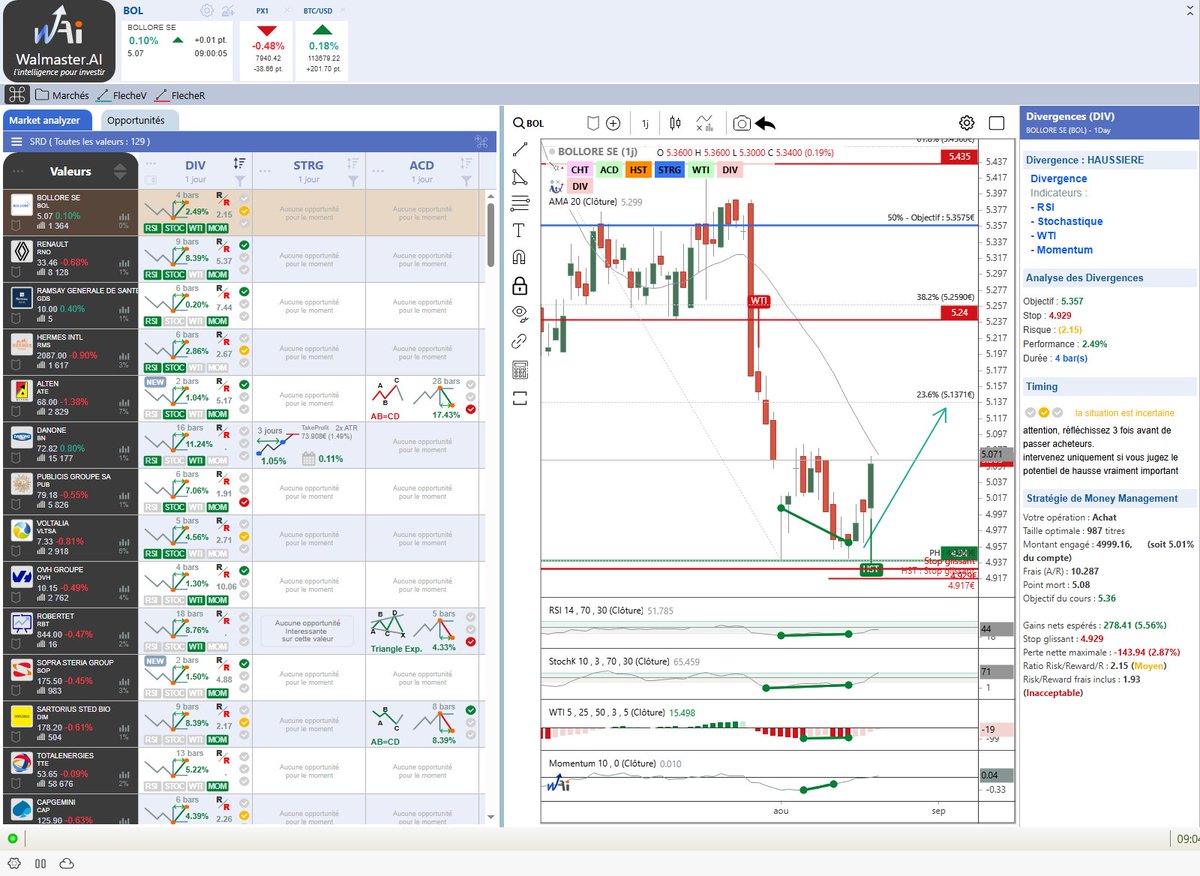Click the status bar cloud icon
The width and height of the screenshot is (1200, 876).
67,863
